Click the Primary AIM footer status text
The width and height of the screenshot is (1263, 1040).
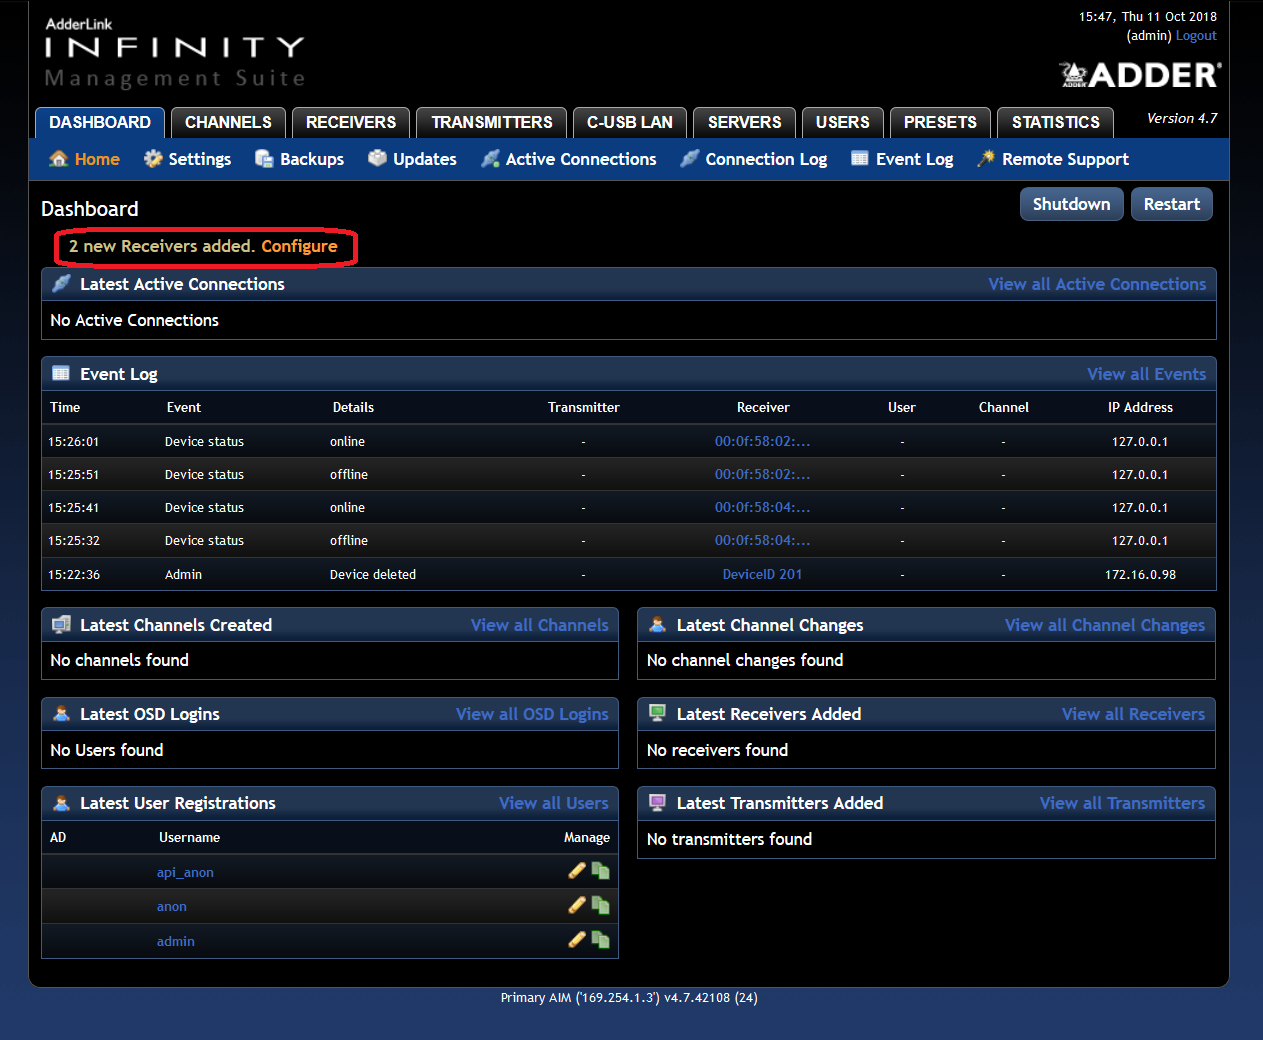629,997
